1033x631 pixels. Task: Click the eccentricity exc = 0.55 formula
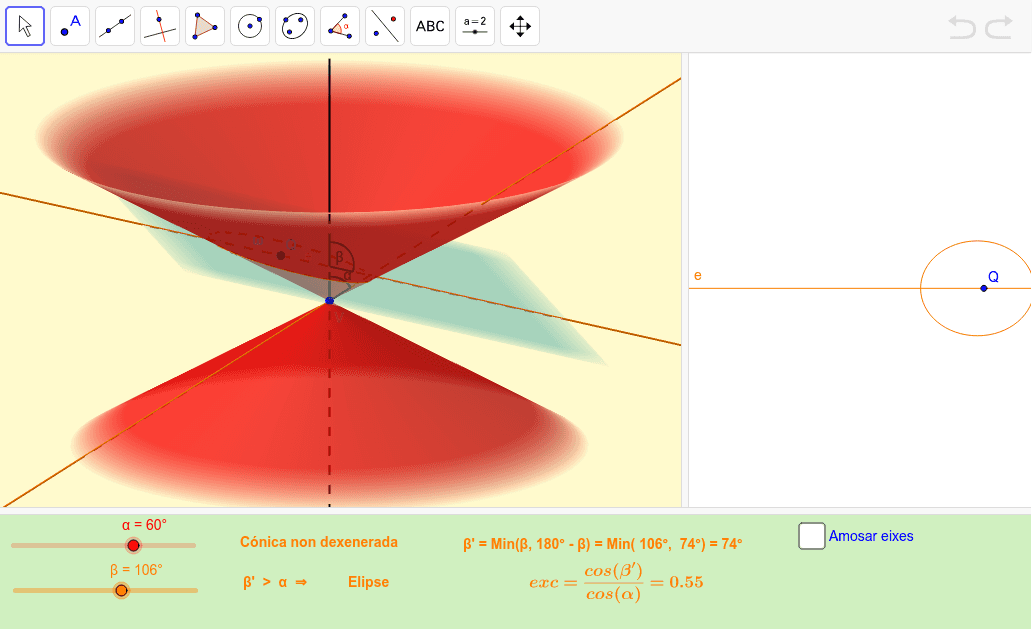[616, 582]
